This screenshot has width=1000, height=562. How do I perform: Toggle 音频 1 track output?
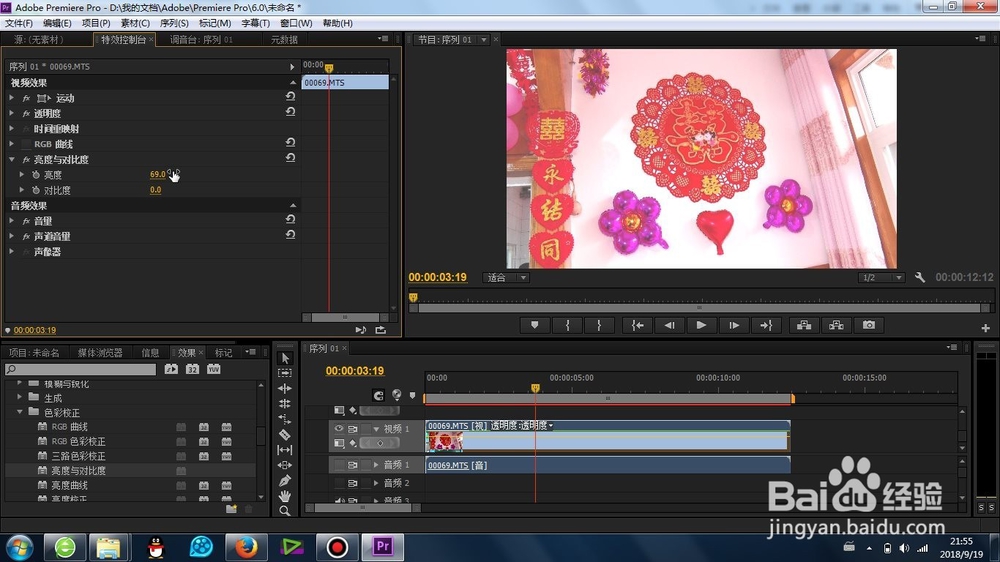tap(339, 465)
